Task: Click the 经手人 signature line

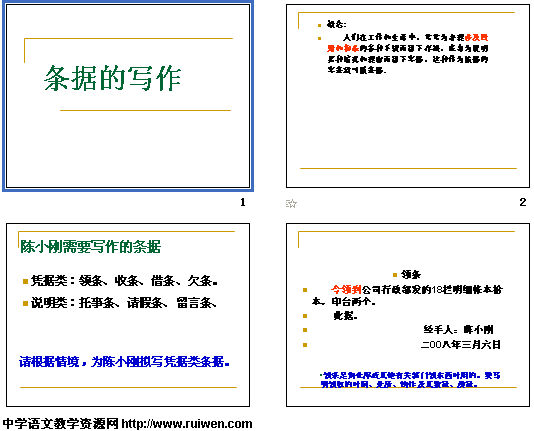Action: pos(458,329)
